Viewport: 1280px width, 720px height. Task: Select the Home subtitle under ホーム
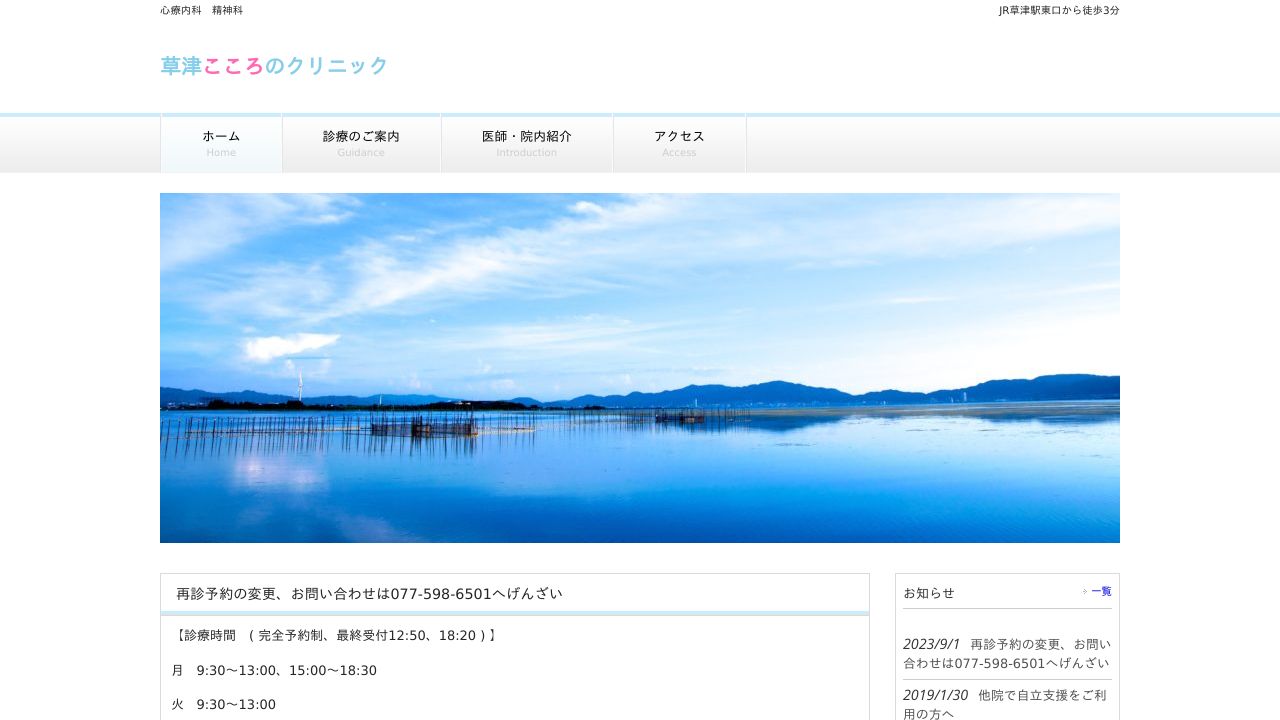pos(220,152)
